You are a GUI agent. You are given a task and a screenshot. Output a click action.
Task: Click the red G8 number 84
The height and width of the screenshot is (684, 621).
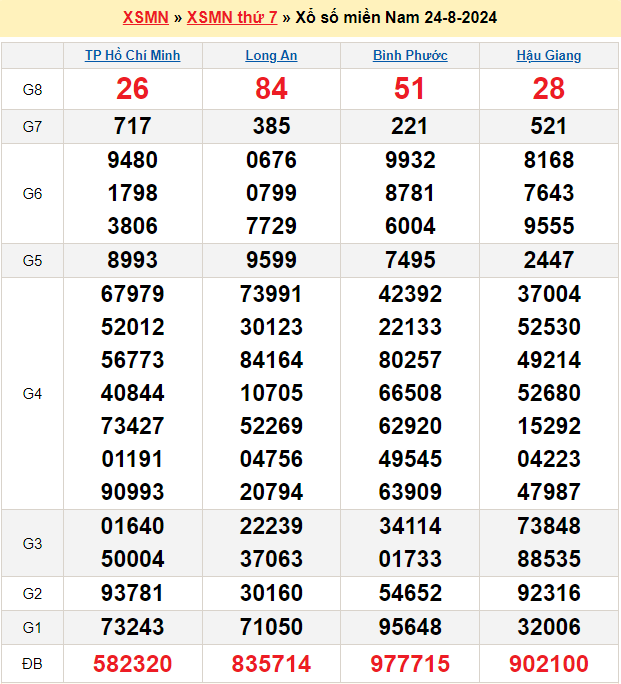tap(271, 90)
